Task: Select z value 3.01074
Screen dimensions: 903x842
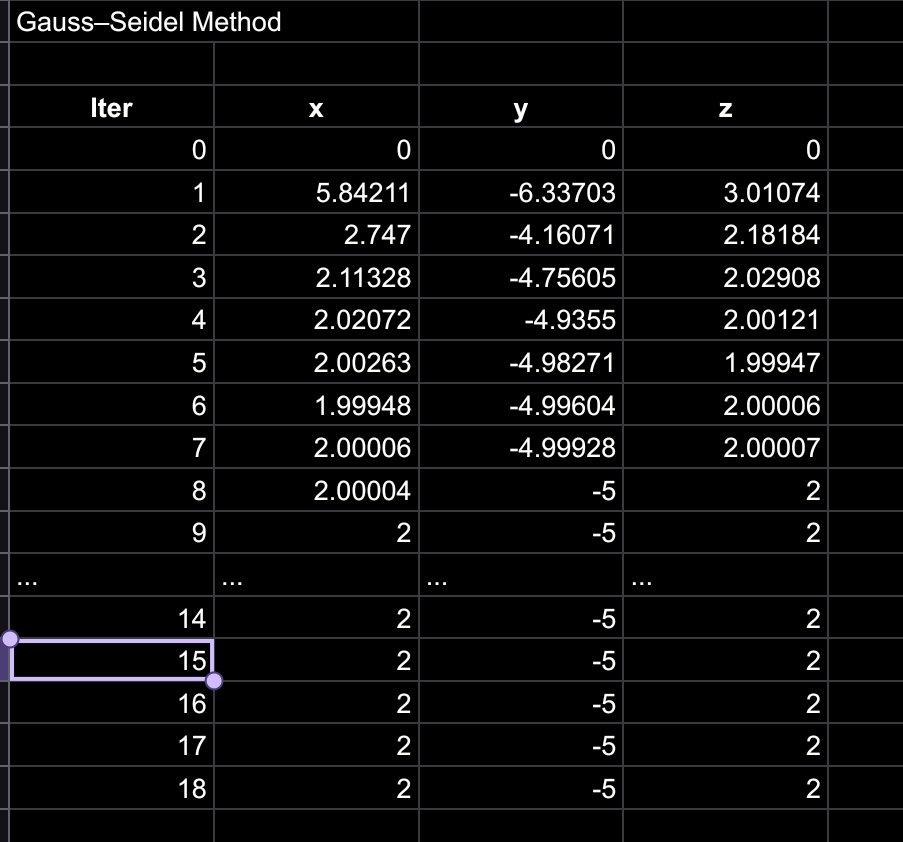Action: (726, 192)
